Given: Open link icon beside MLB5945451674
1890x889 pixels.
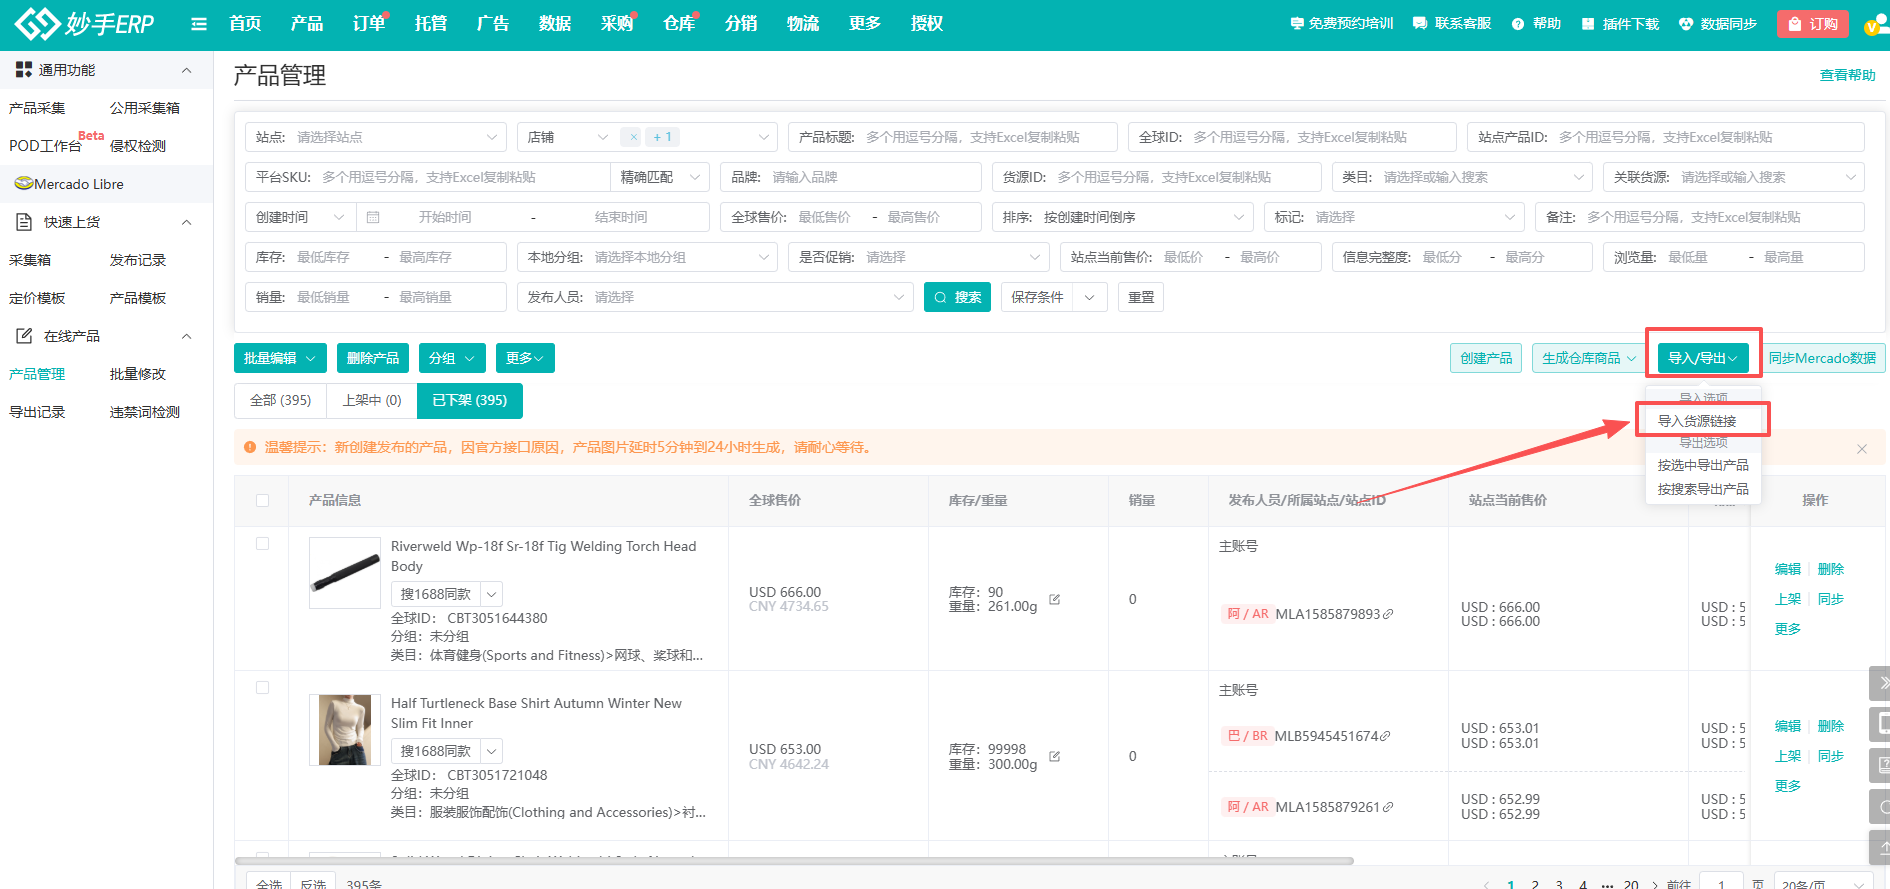Looking at the screenshot, I should tap(1385, 736).
